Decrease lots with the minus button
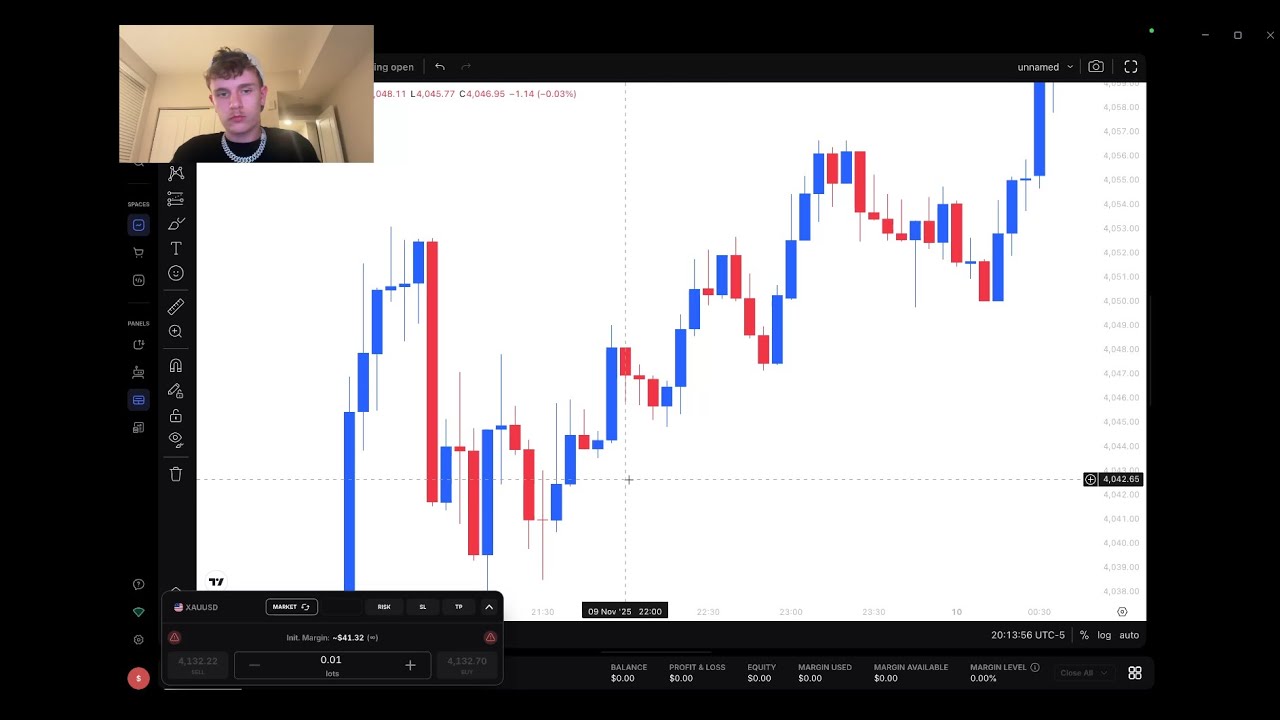The height and width of the screenshot is (720, 1280). (x=254, y=665)
